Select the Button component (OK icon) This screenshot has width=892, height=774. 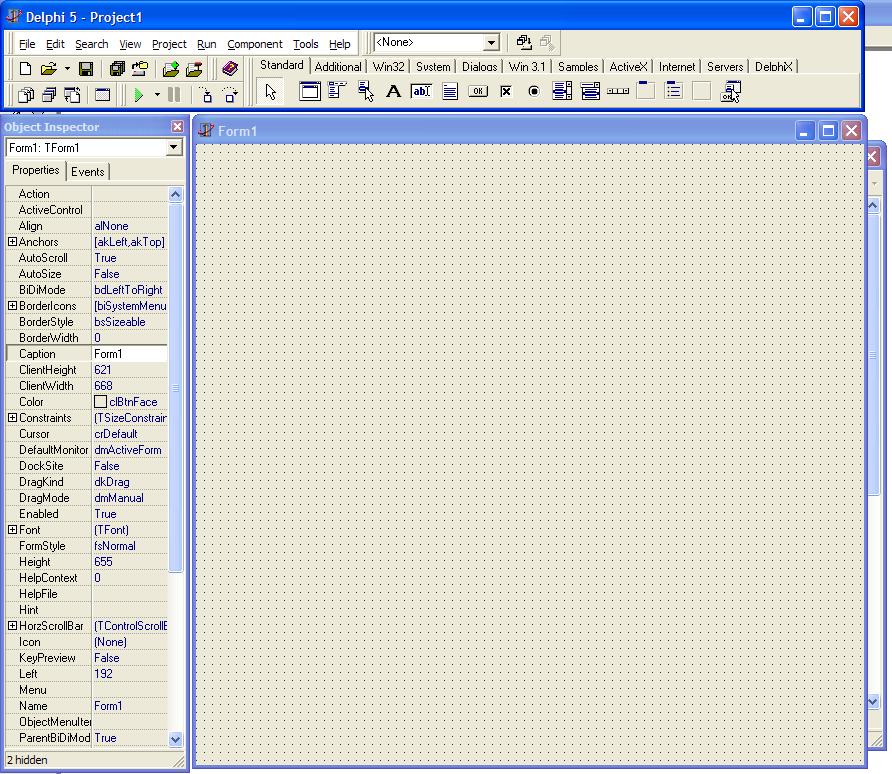(x=478, y=91)
